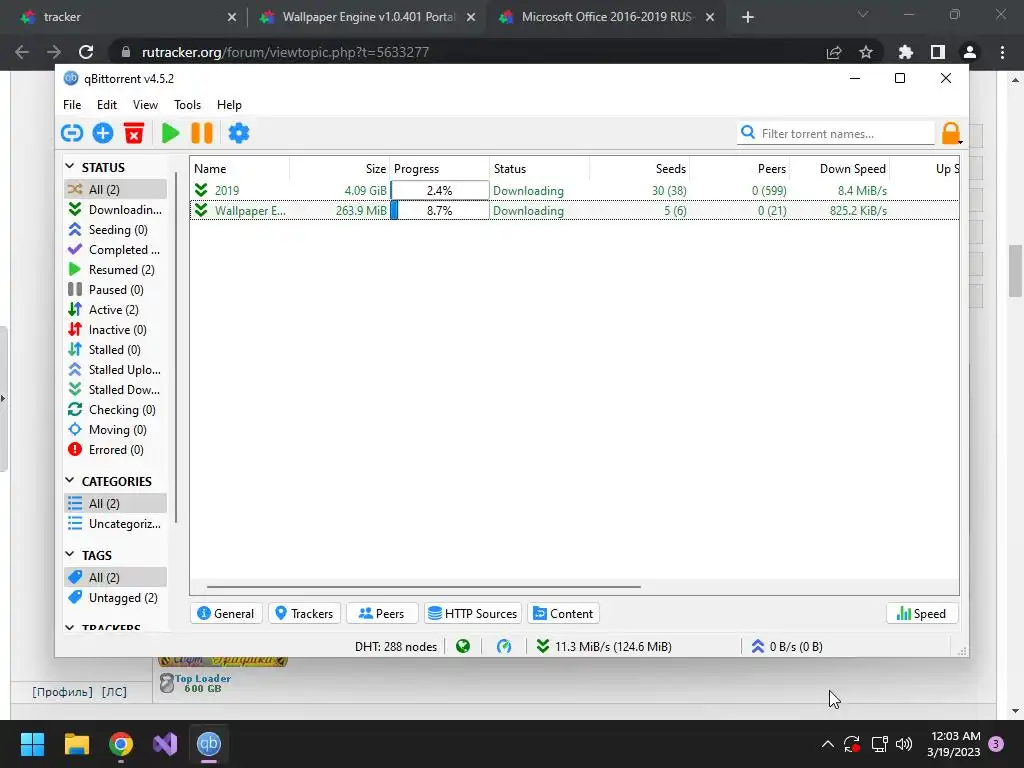
Task: Select the Inactive (0) filter
Action: coord(116,330)
